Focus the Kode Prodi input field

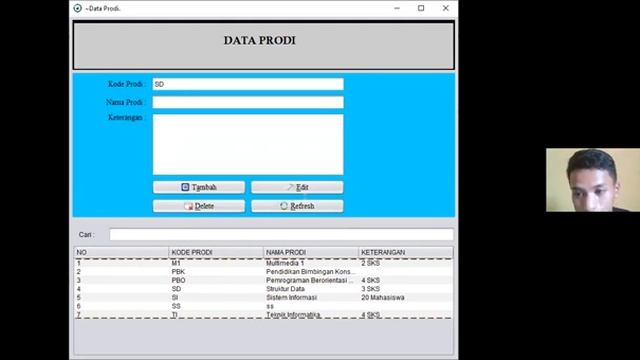coord(248,84)
